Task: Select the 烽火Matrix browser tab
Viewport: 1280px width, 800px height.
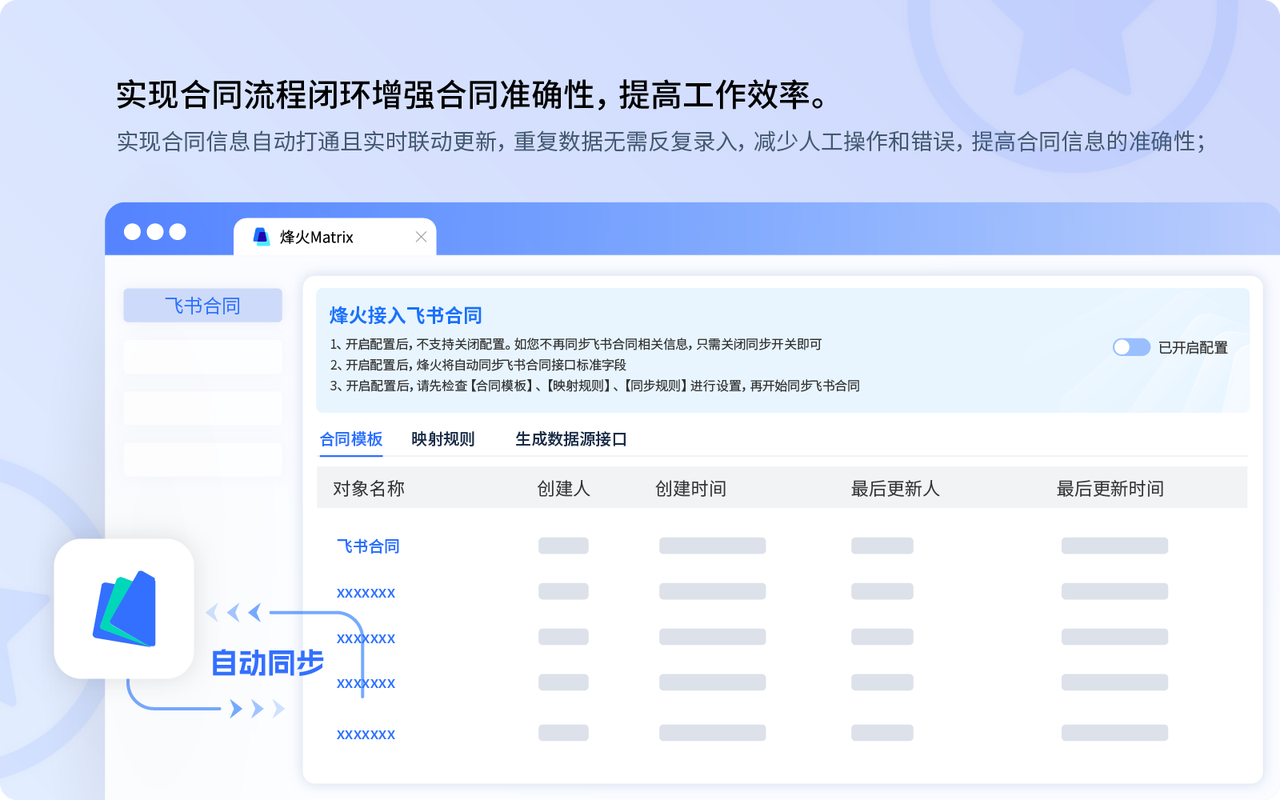Action: point(335,237)
